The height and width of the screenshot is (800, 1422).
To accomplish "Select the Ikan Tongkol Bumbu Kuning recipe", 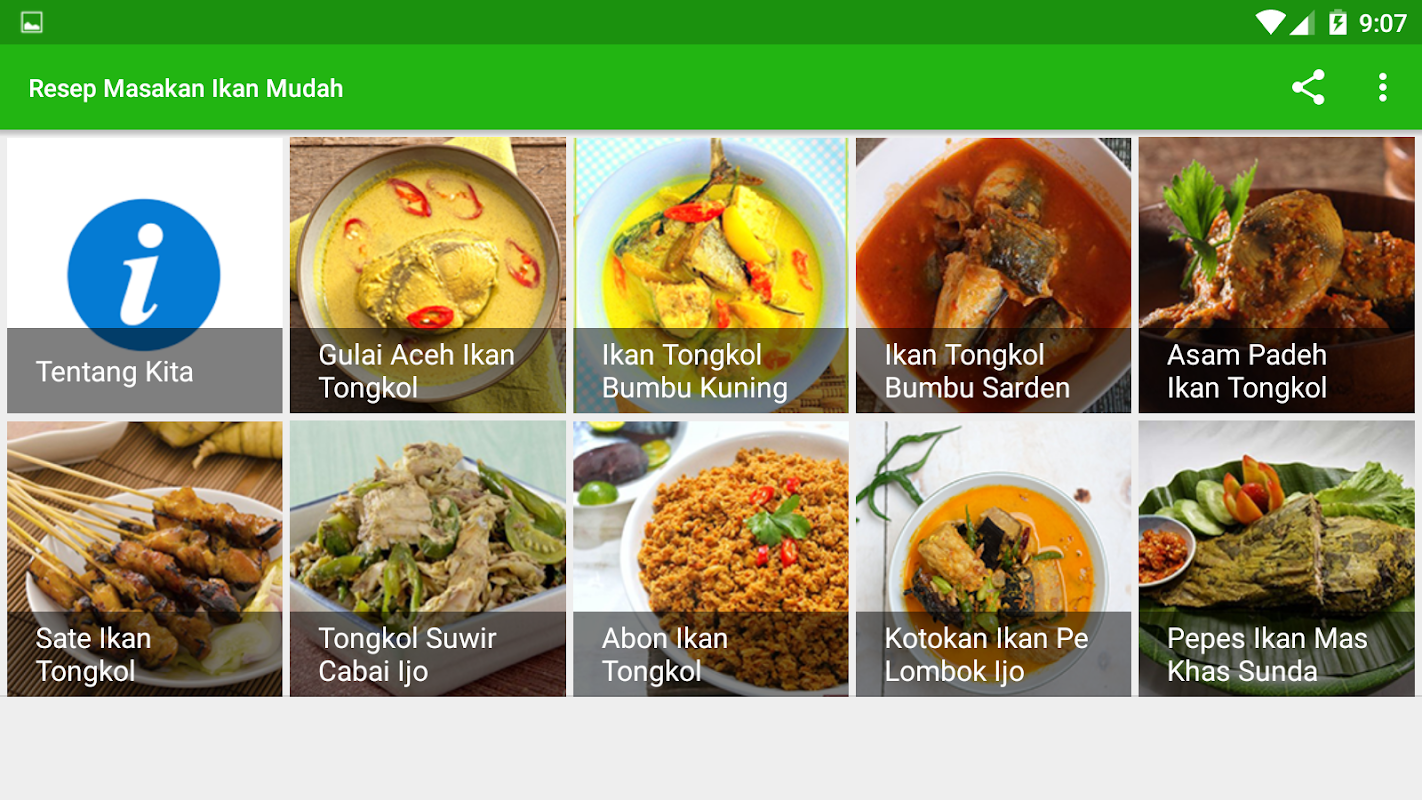I will pos(711,275).
